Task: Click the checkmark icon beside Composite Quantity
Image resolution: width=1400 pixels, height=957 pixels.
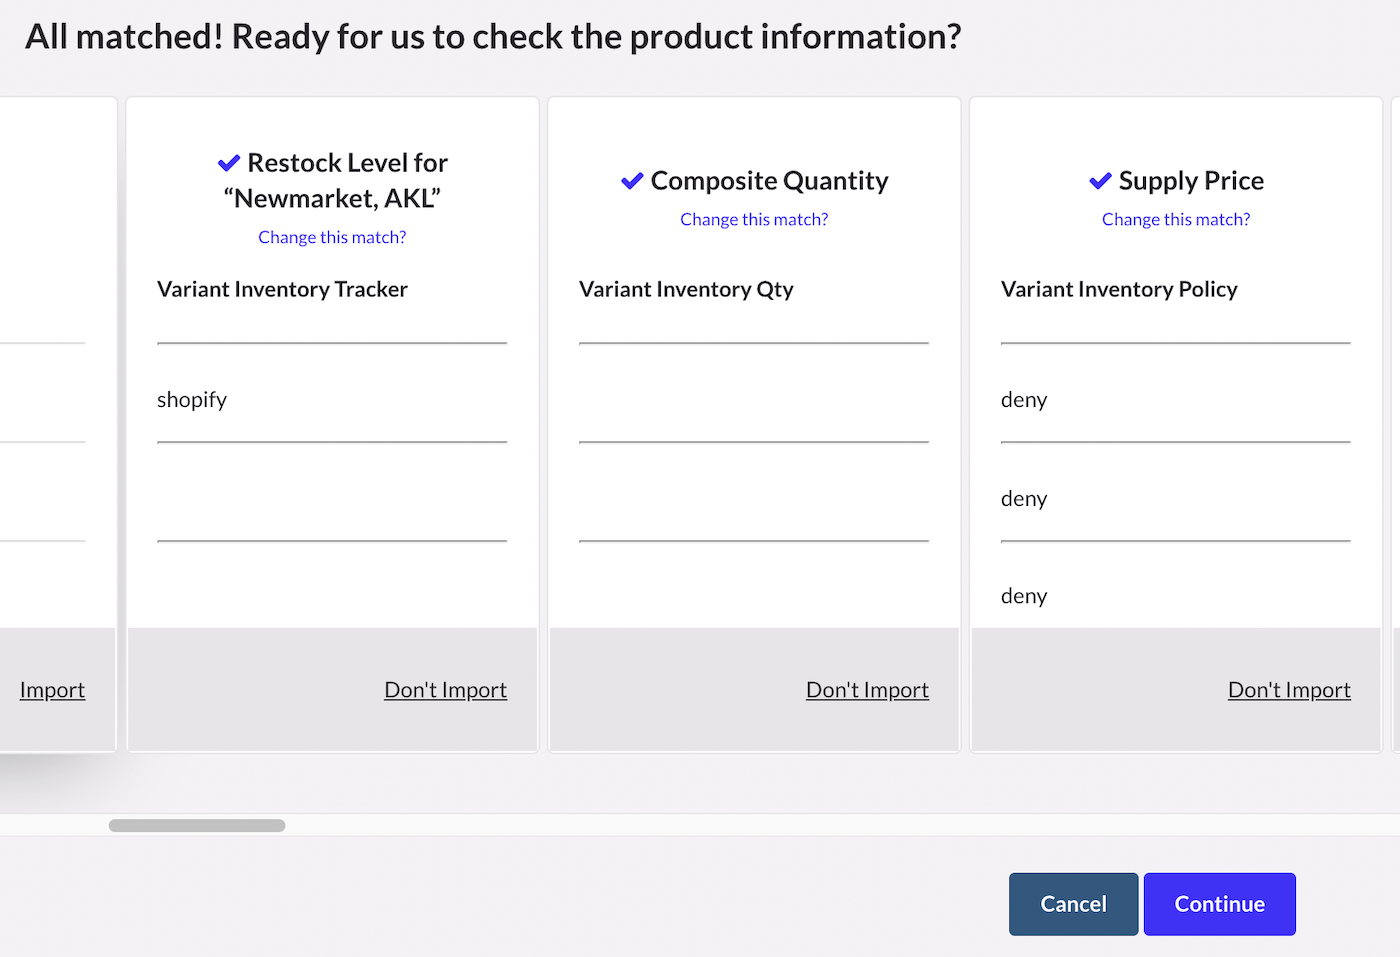Action: click(632, 181)
